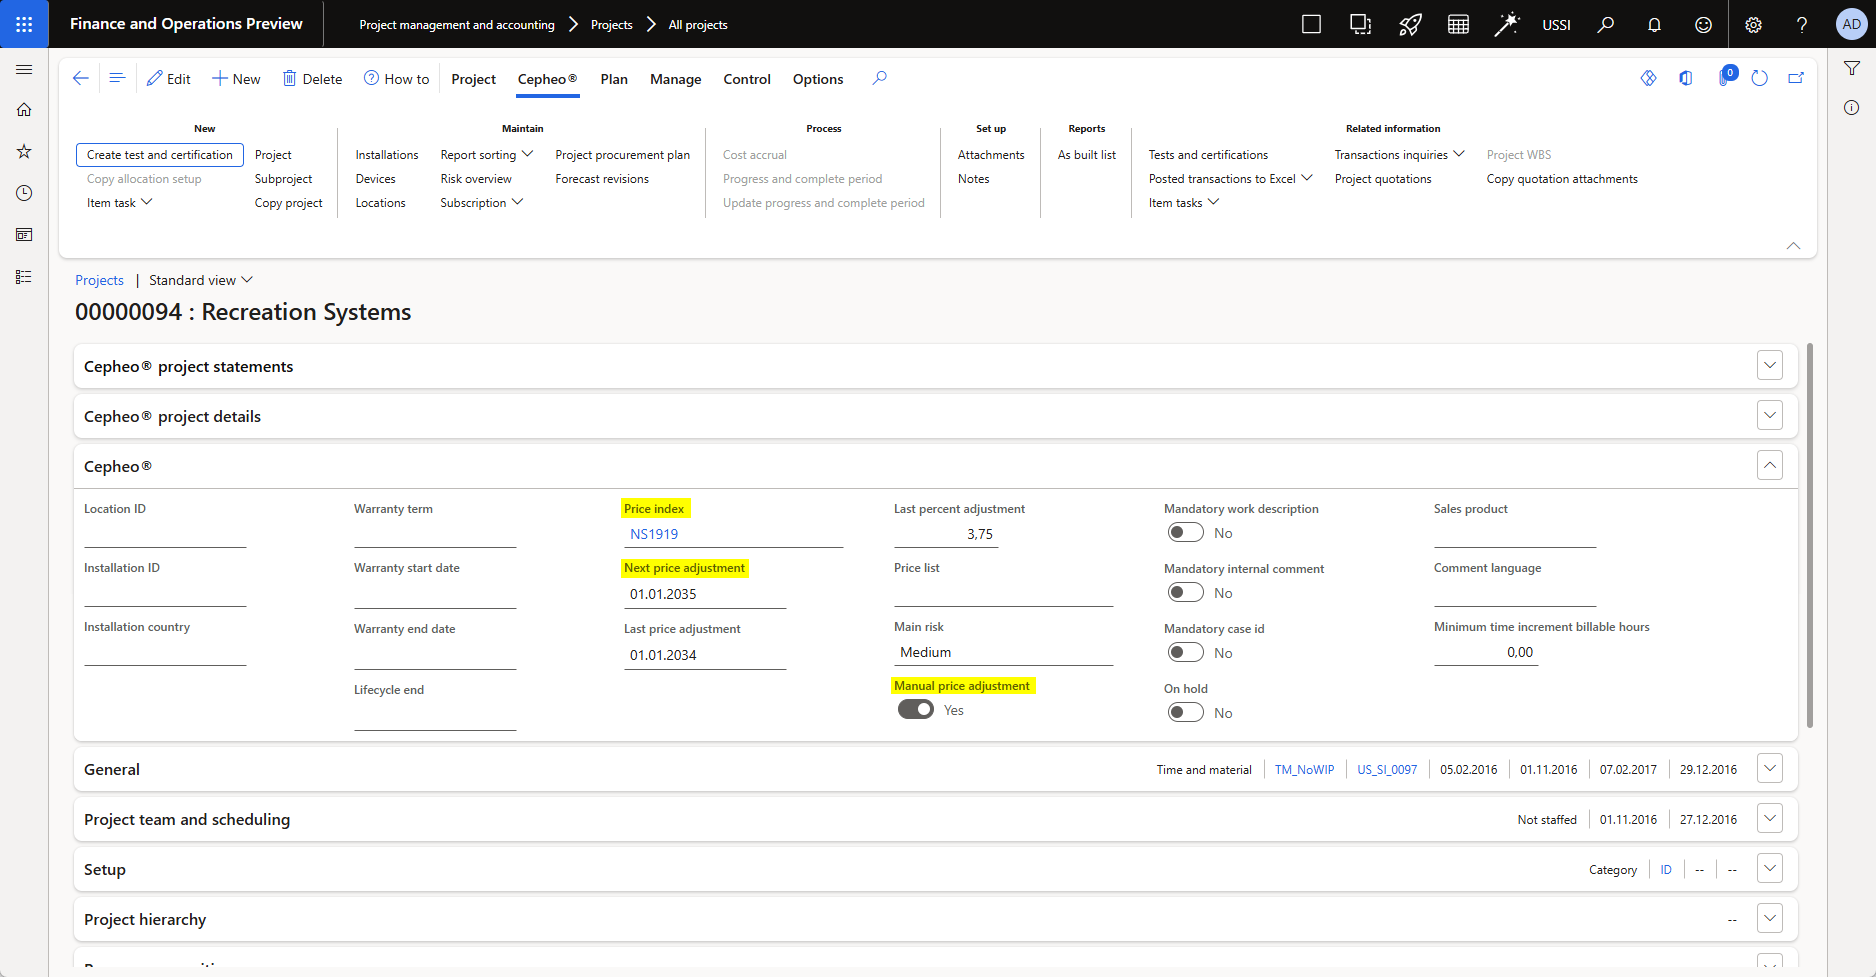Open the NS1919 price index link
Viewport: 1876px width, 977px height.
[654, 534]
